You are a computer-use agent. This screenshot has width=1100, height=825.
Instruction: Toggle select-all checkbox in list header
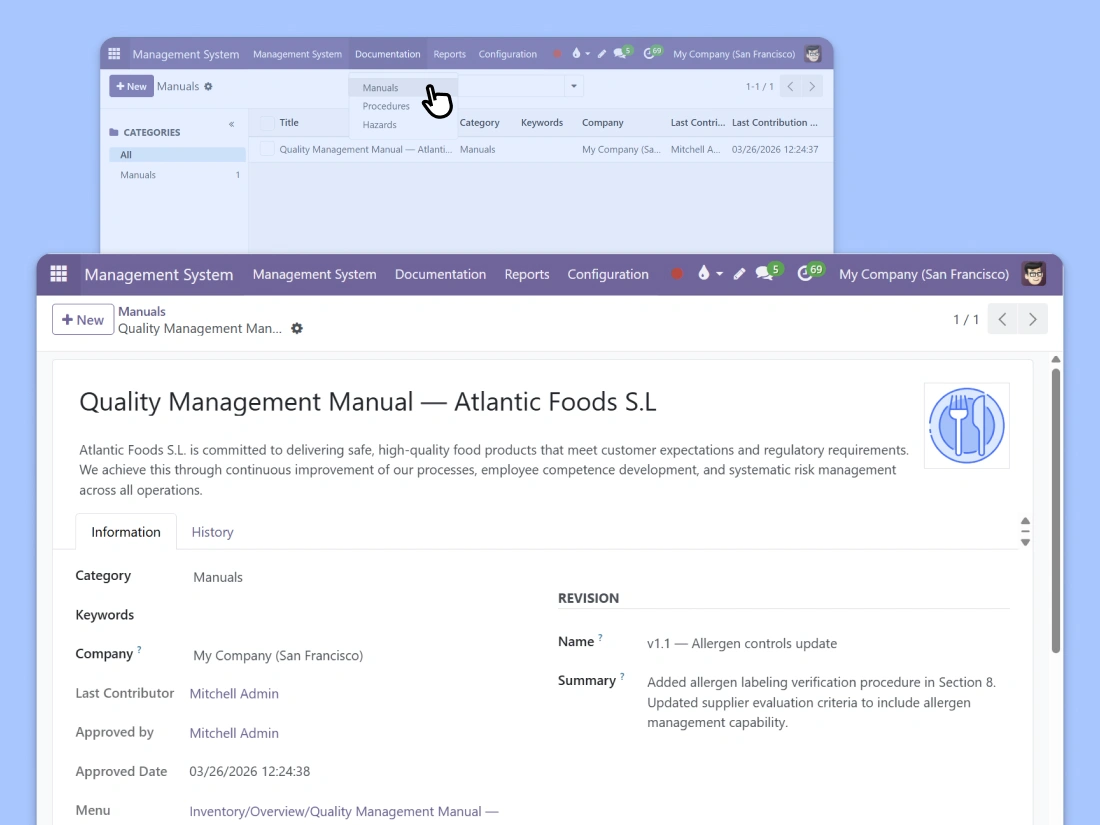pyautogui.click(x=267, y=123)
